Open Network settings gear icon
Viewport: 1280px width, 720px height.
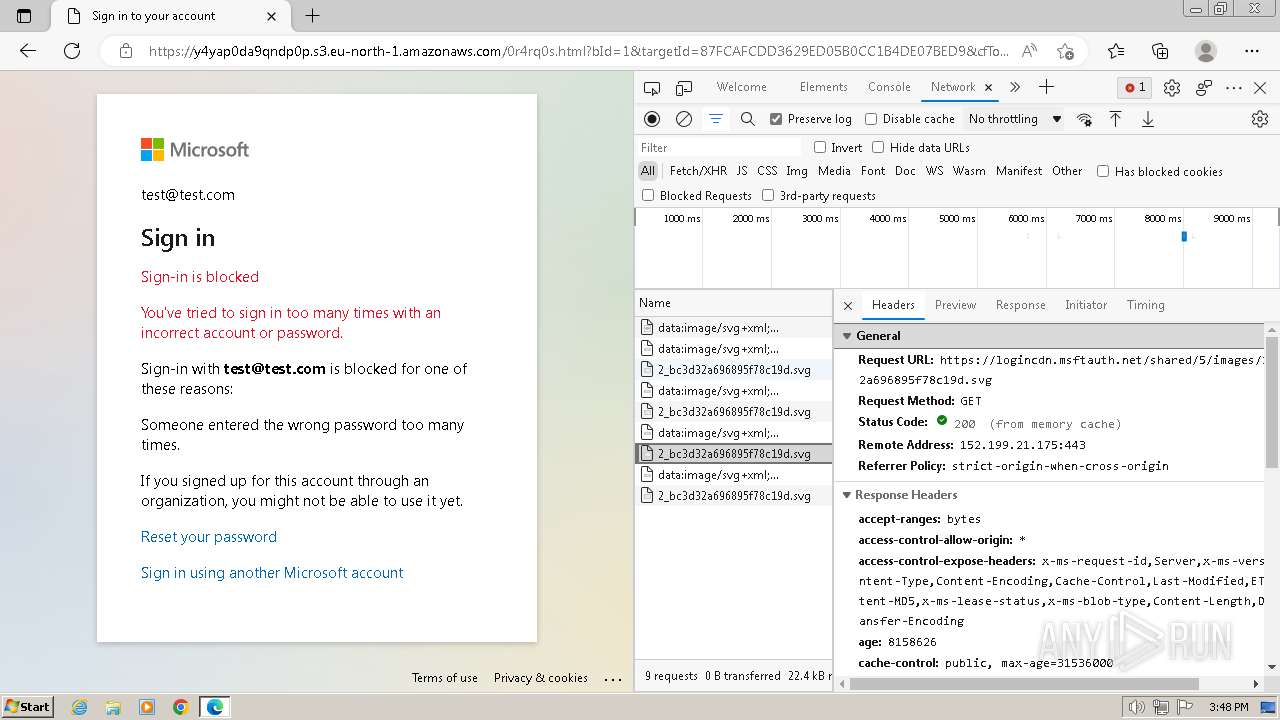coord(1260,119)
